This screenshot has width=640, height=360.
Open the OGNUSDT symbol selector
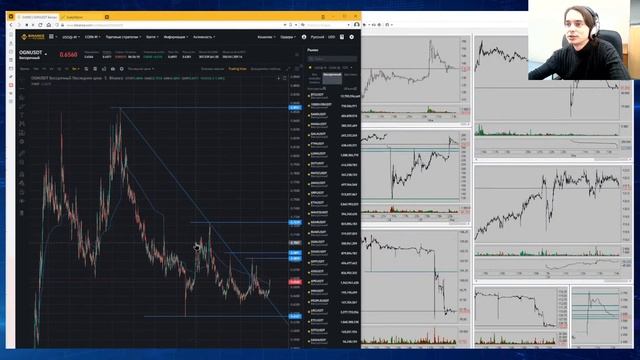pyautogui.click(x=33, y=53)
